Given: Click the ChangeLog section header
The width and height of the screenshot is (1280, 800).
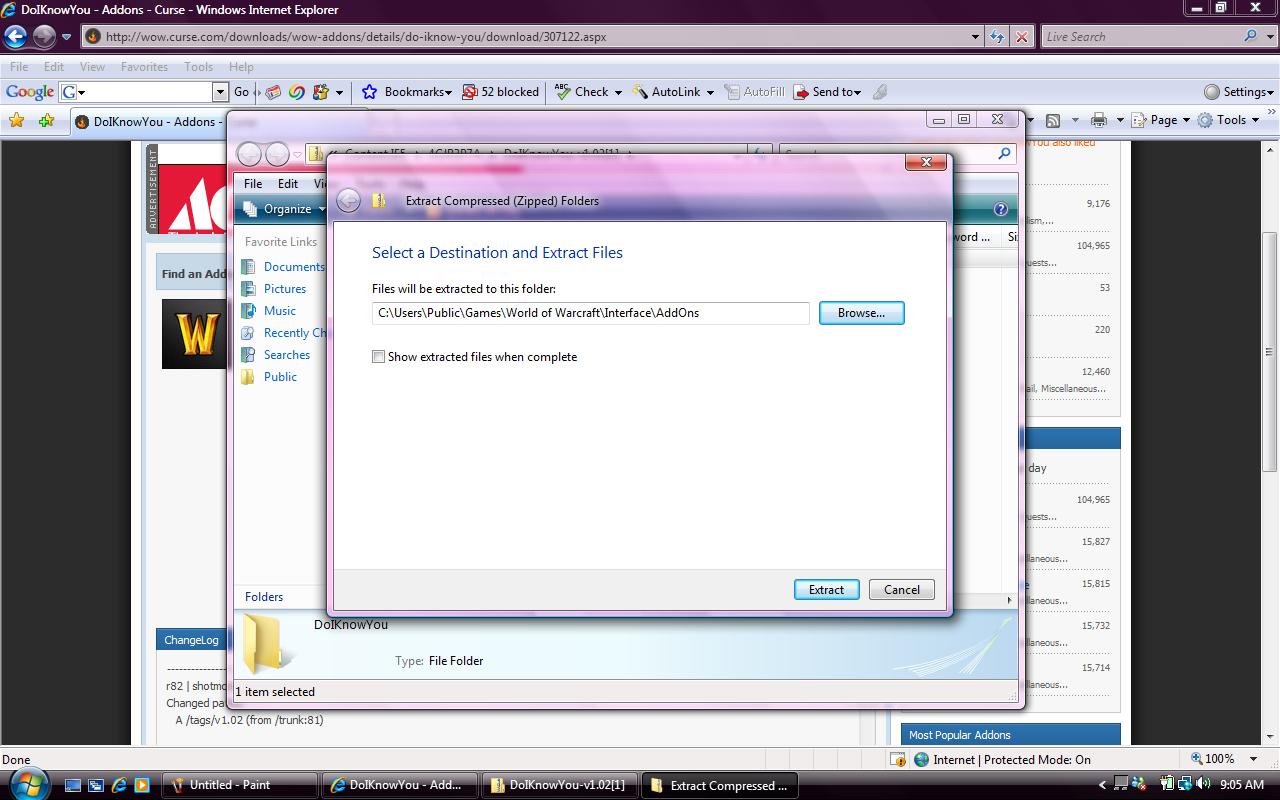Looking at the screenshot, I should pyautogui.click(x=191, y=640).
